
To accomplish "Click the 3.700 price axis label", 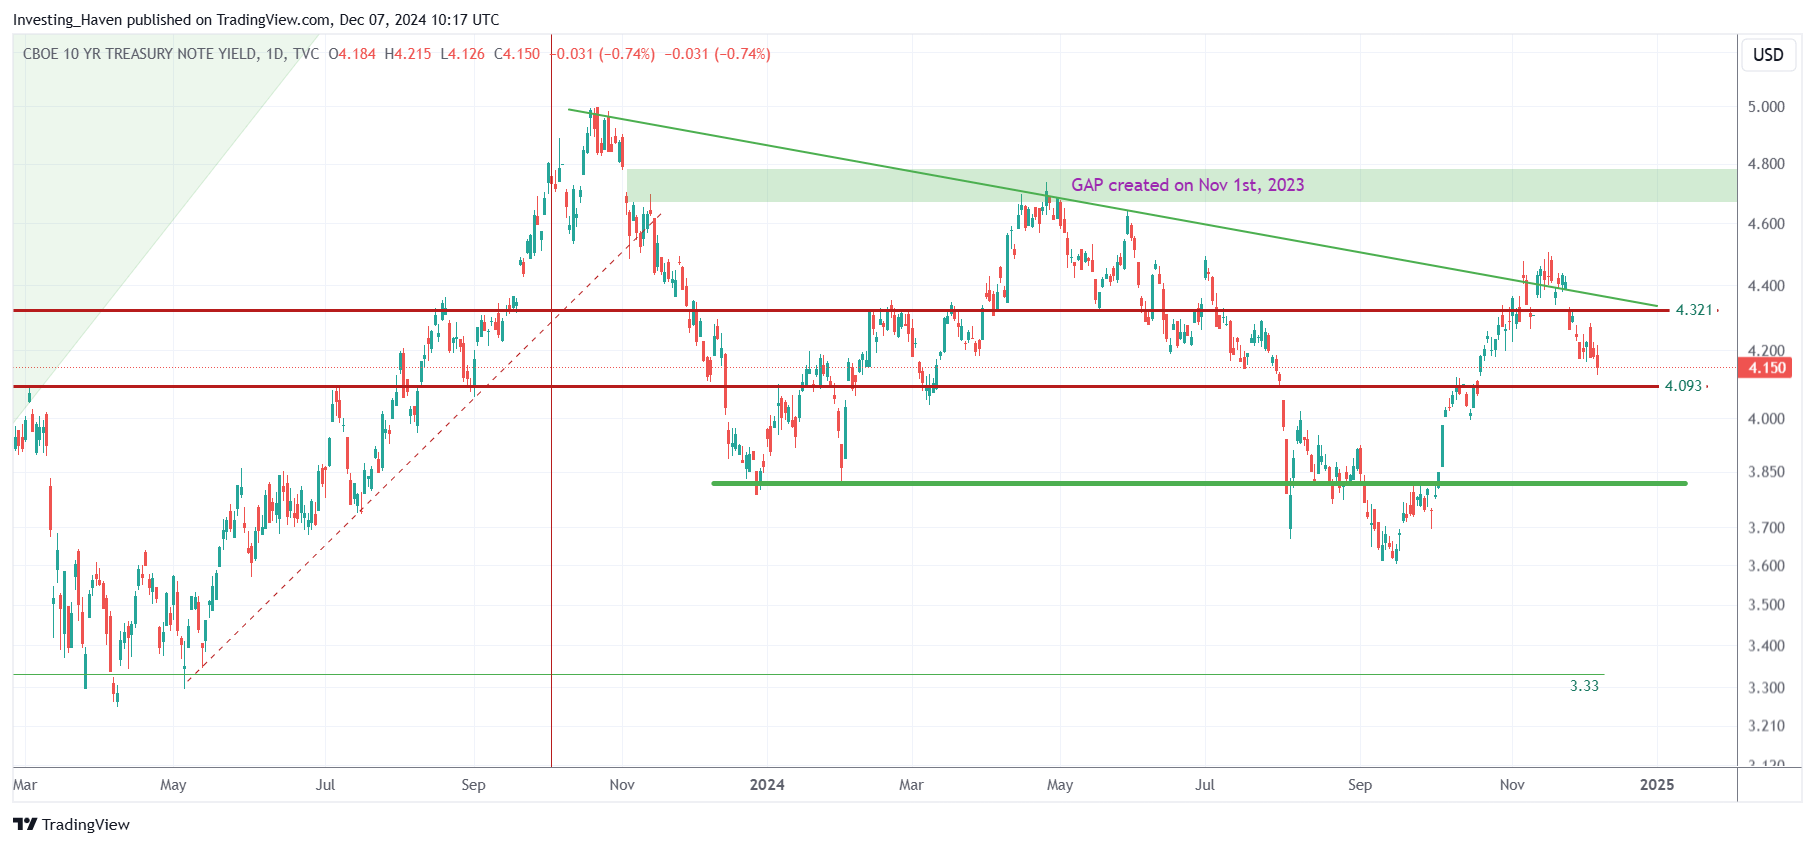I will click(x=1766, y=528).
